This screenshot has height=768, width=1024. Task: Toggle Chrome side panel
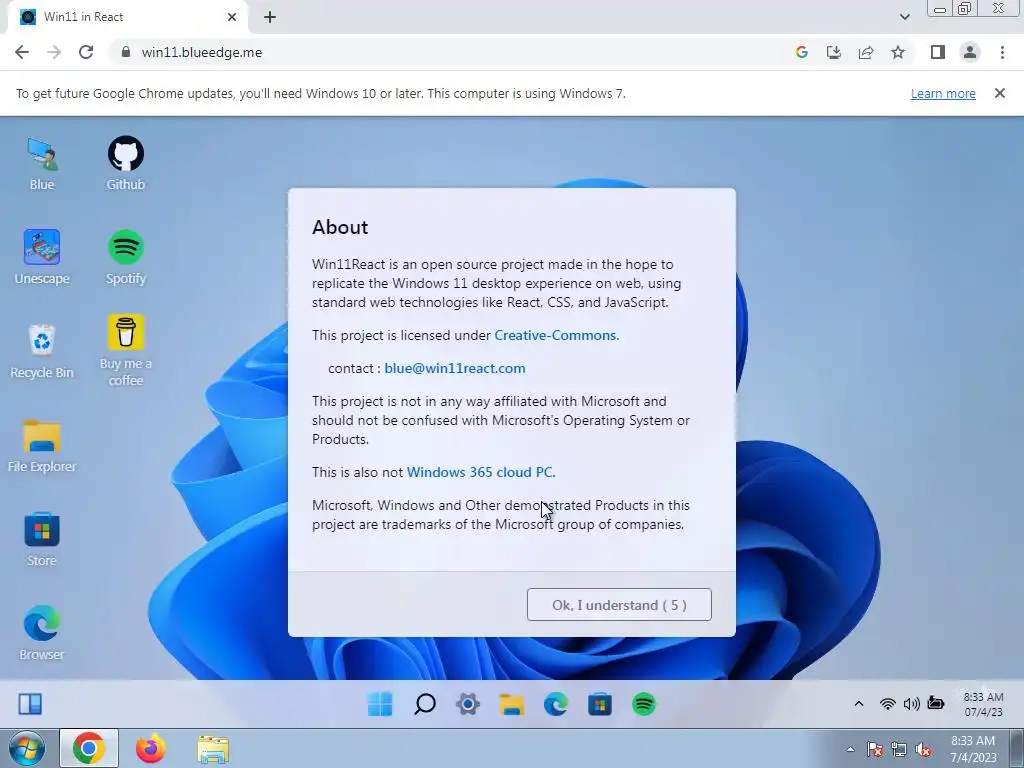click(937, 52)
